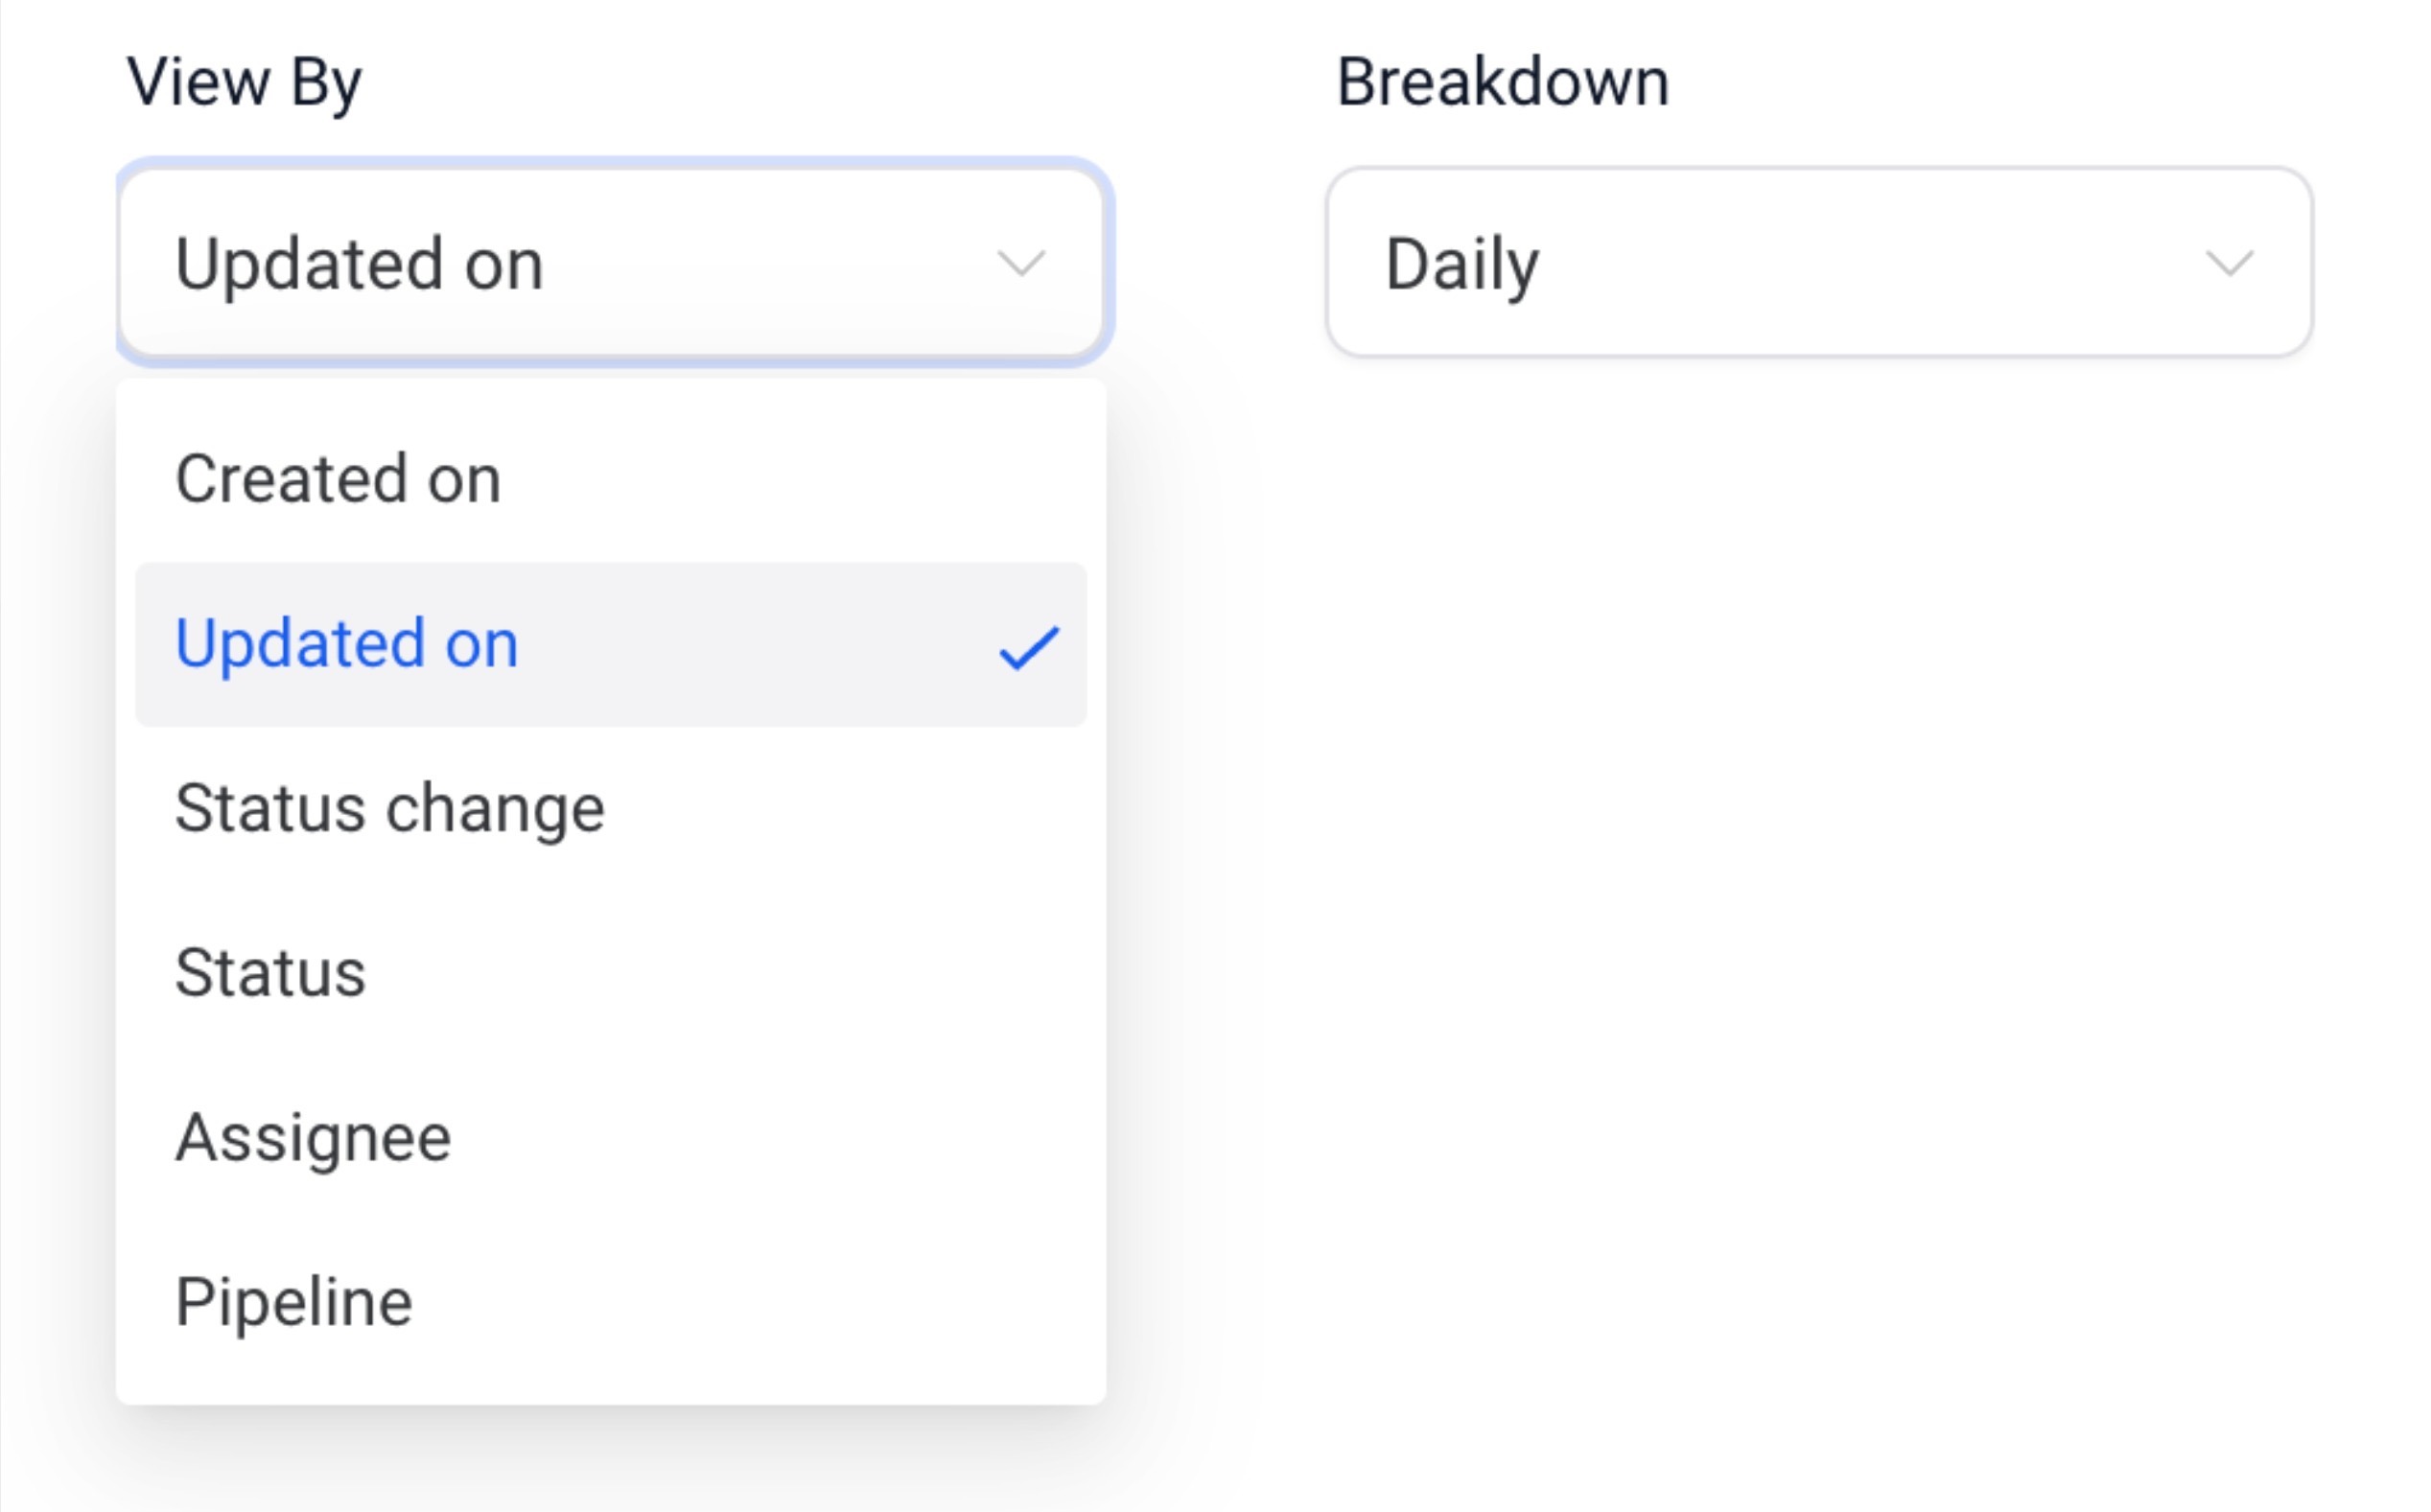Click empty row space right of Status change
Viewport: 2431px width, 1512px height.
tap(850, 808)
